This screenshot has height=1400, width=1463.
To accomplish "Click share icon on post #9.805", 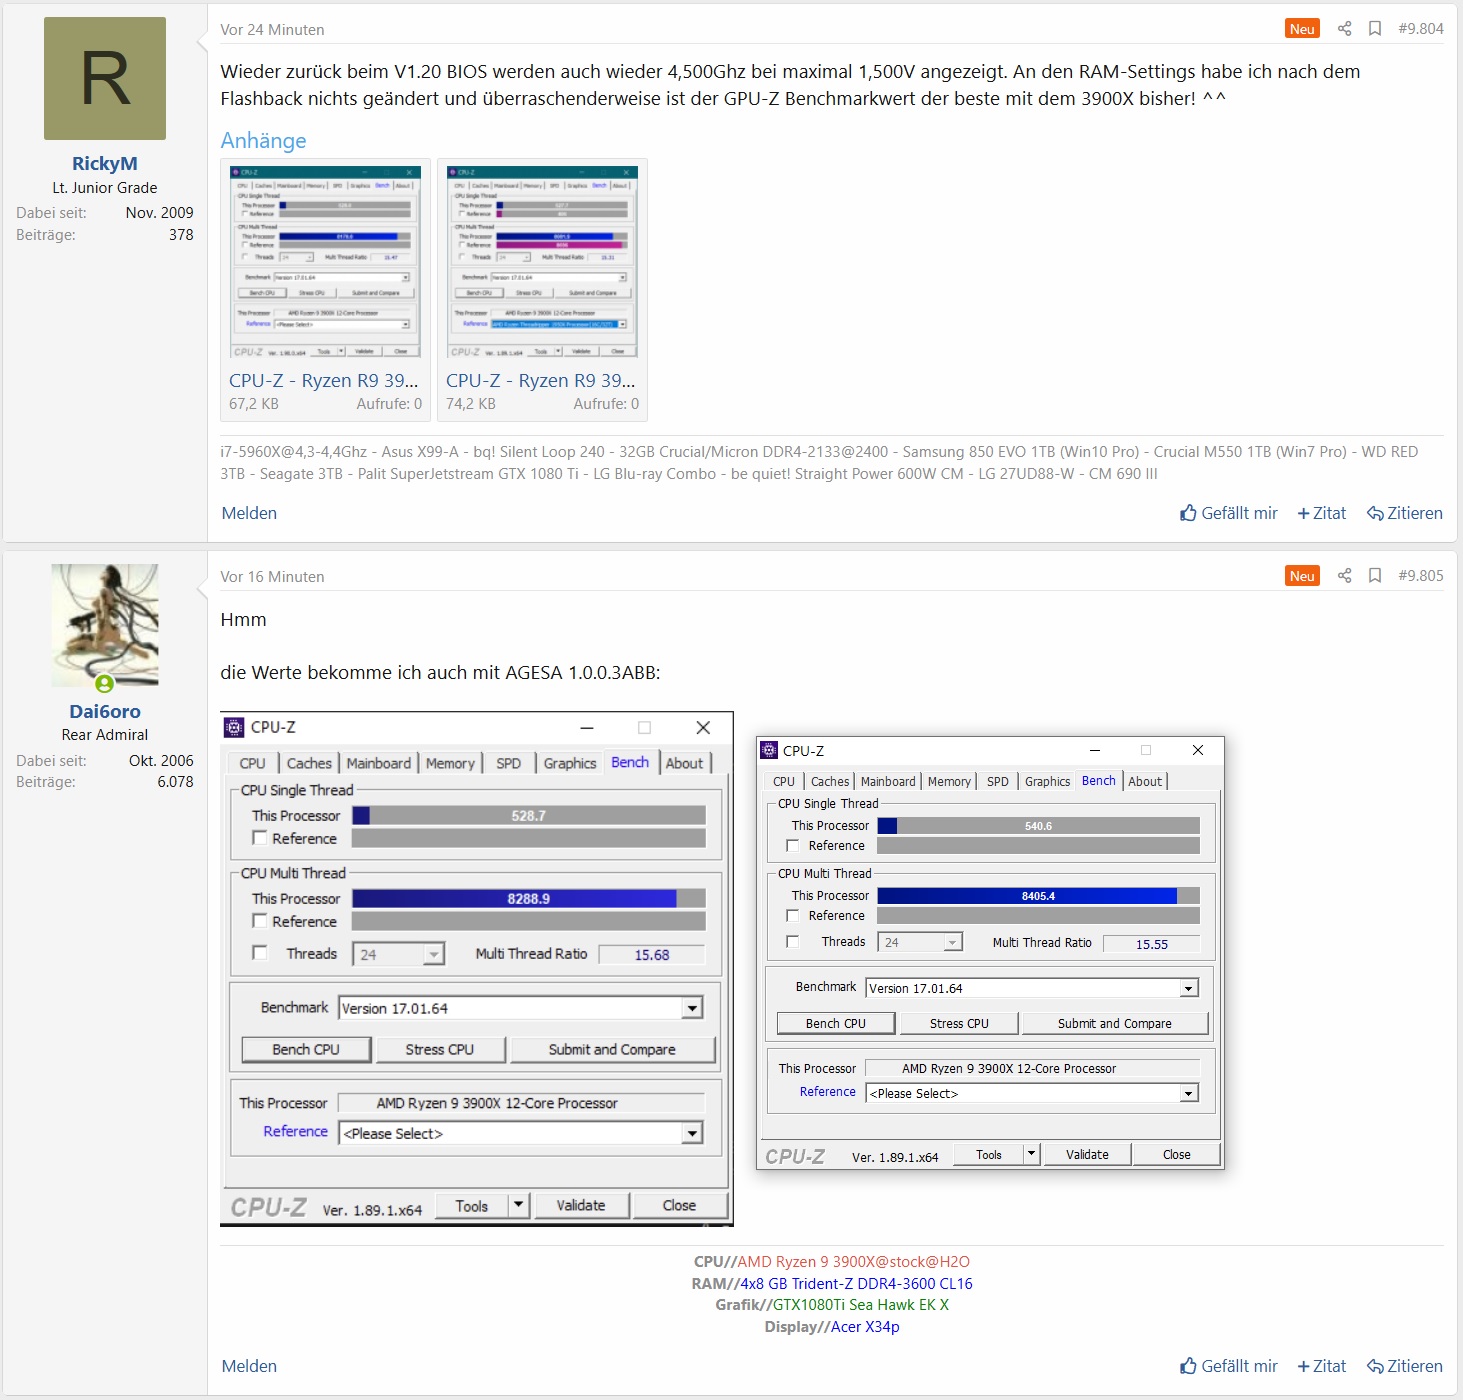I will point(1344,576).
